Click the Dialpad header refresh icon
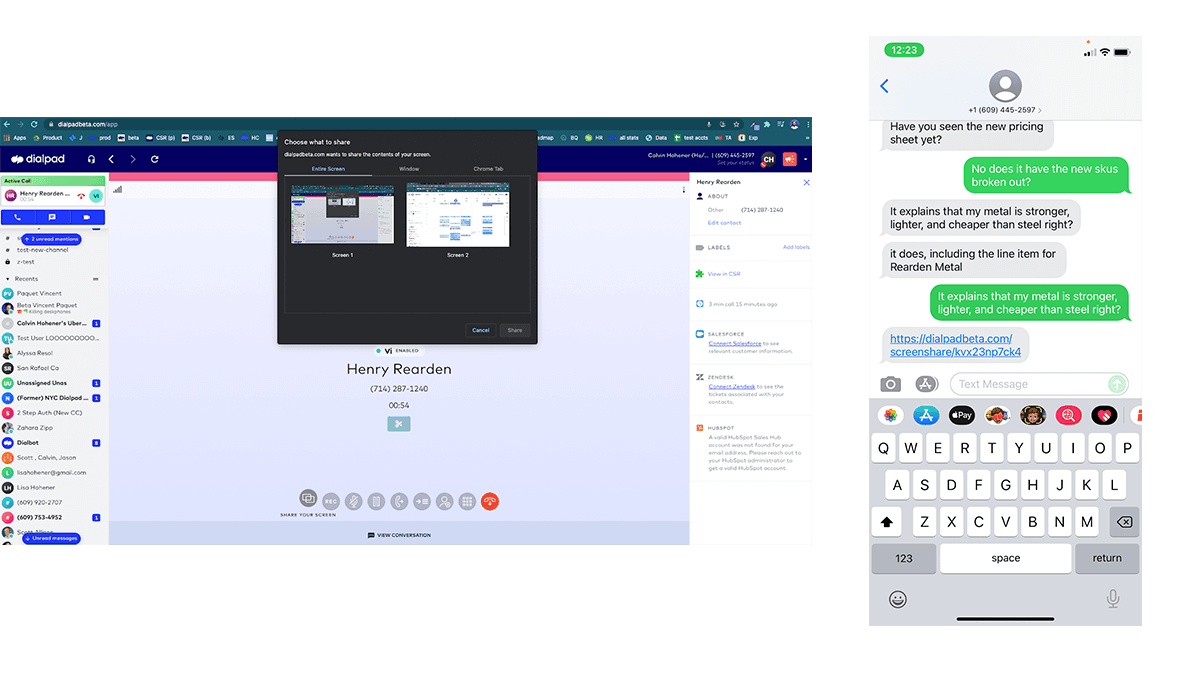Viewport: 1177px width, 681px height. coord(155,159)
